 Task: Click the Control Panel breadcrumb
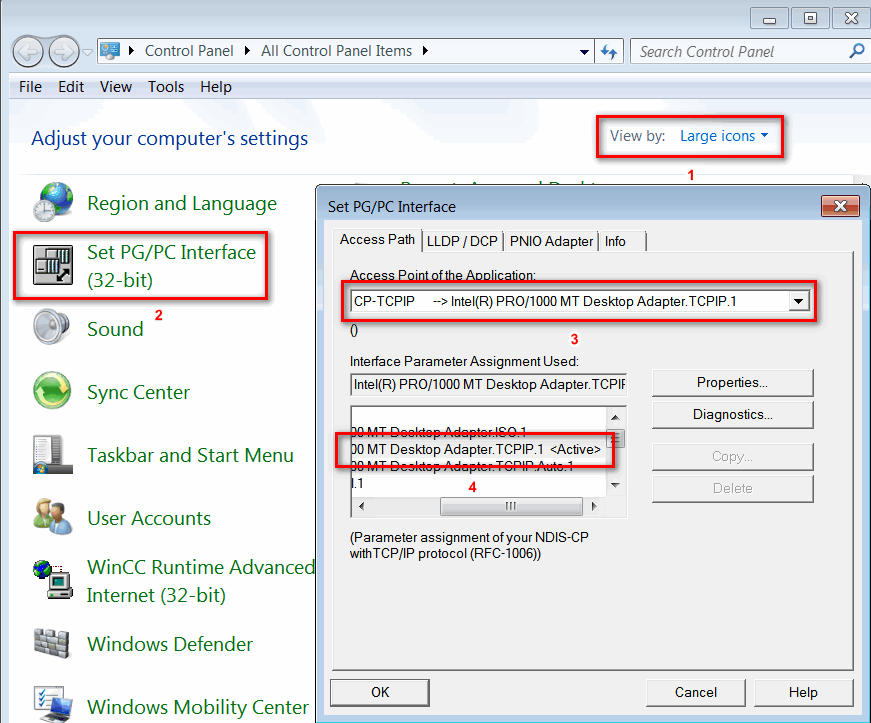[x=189, y=51]
